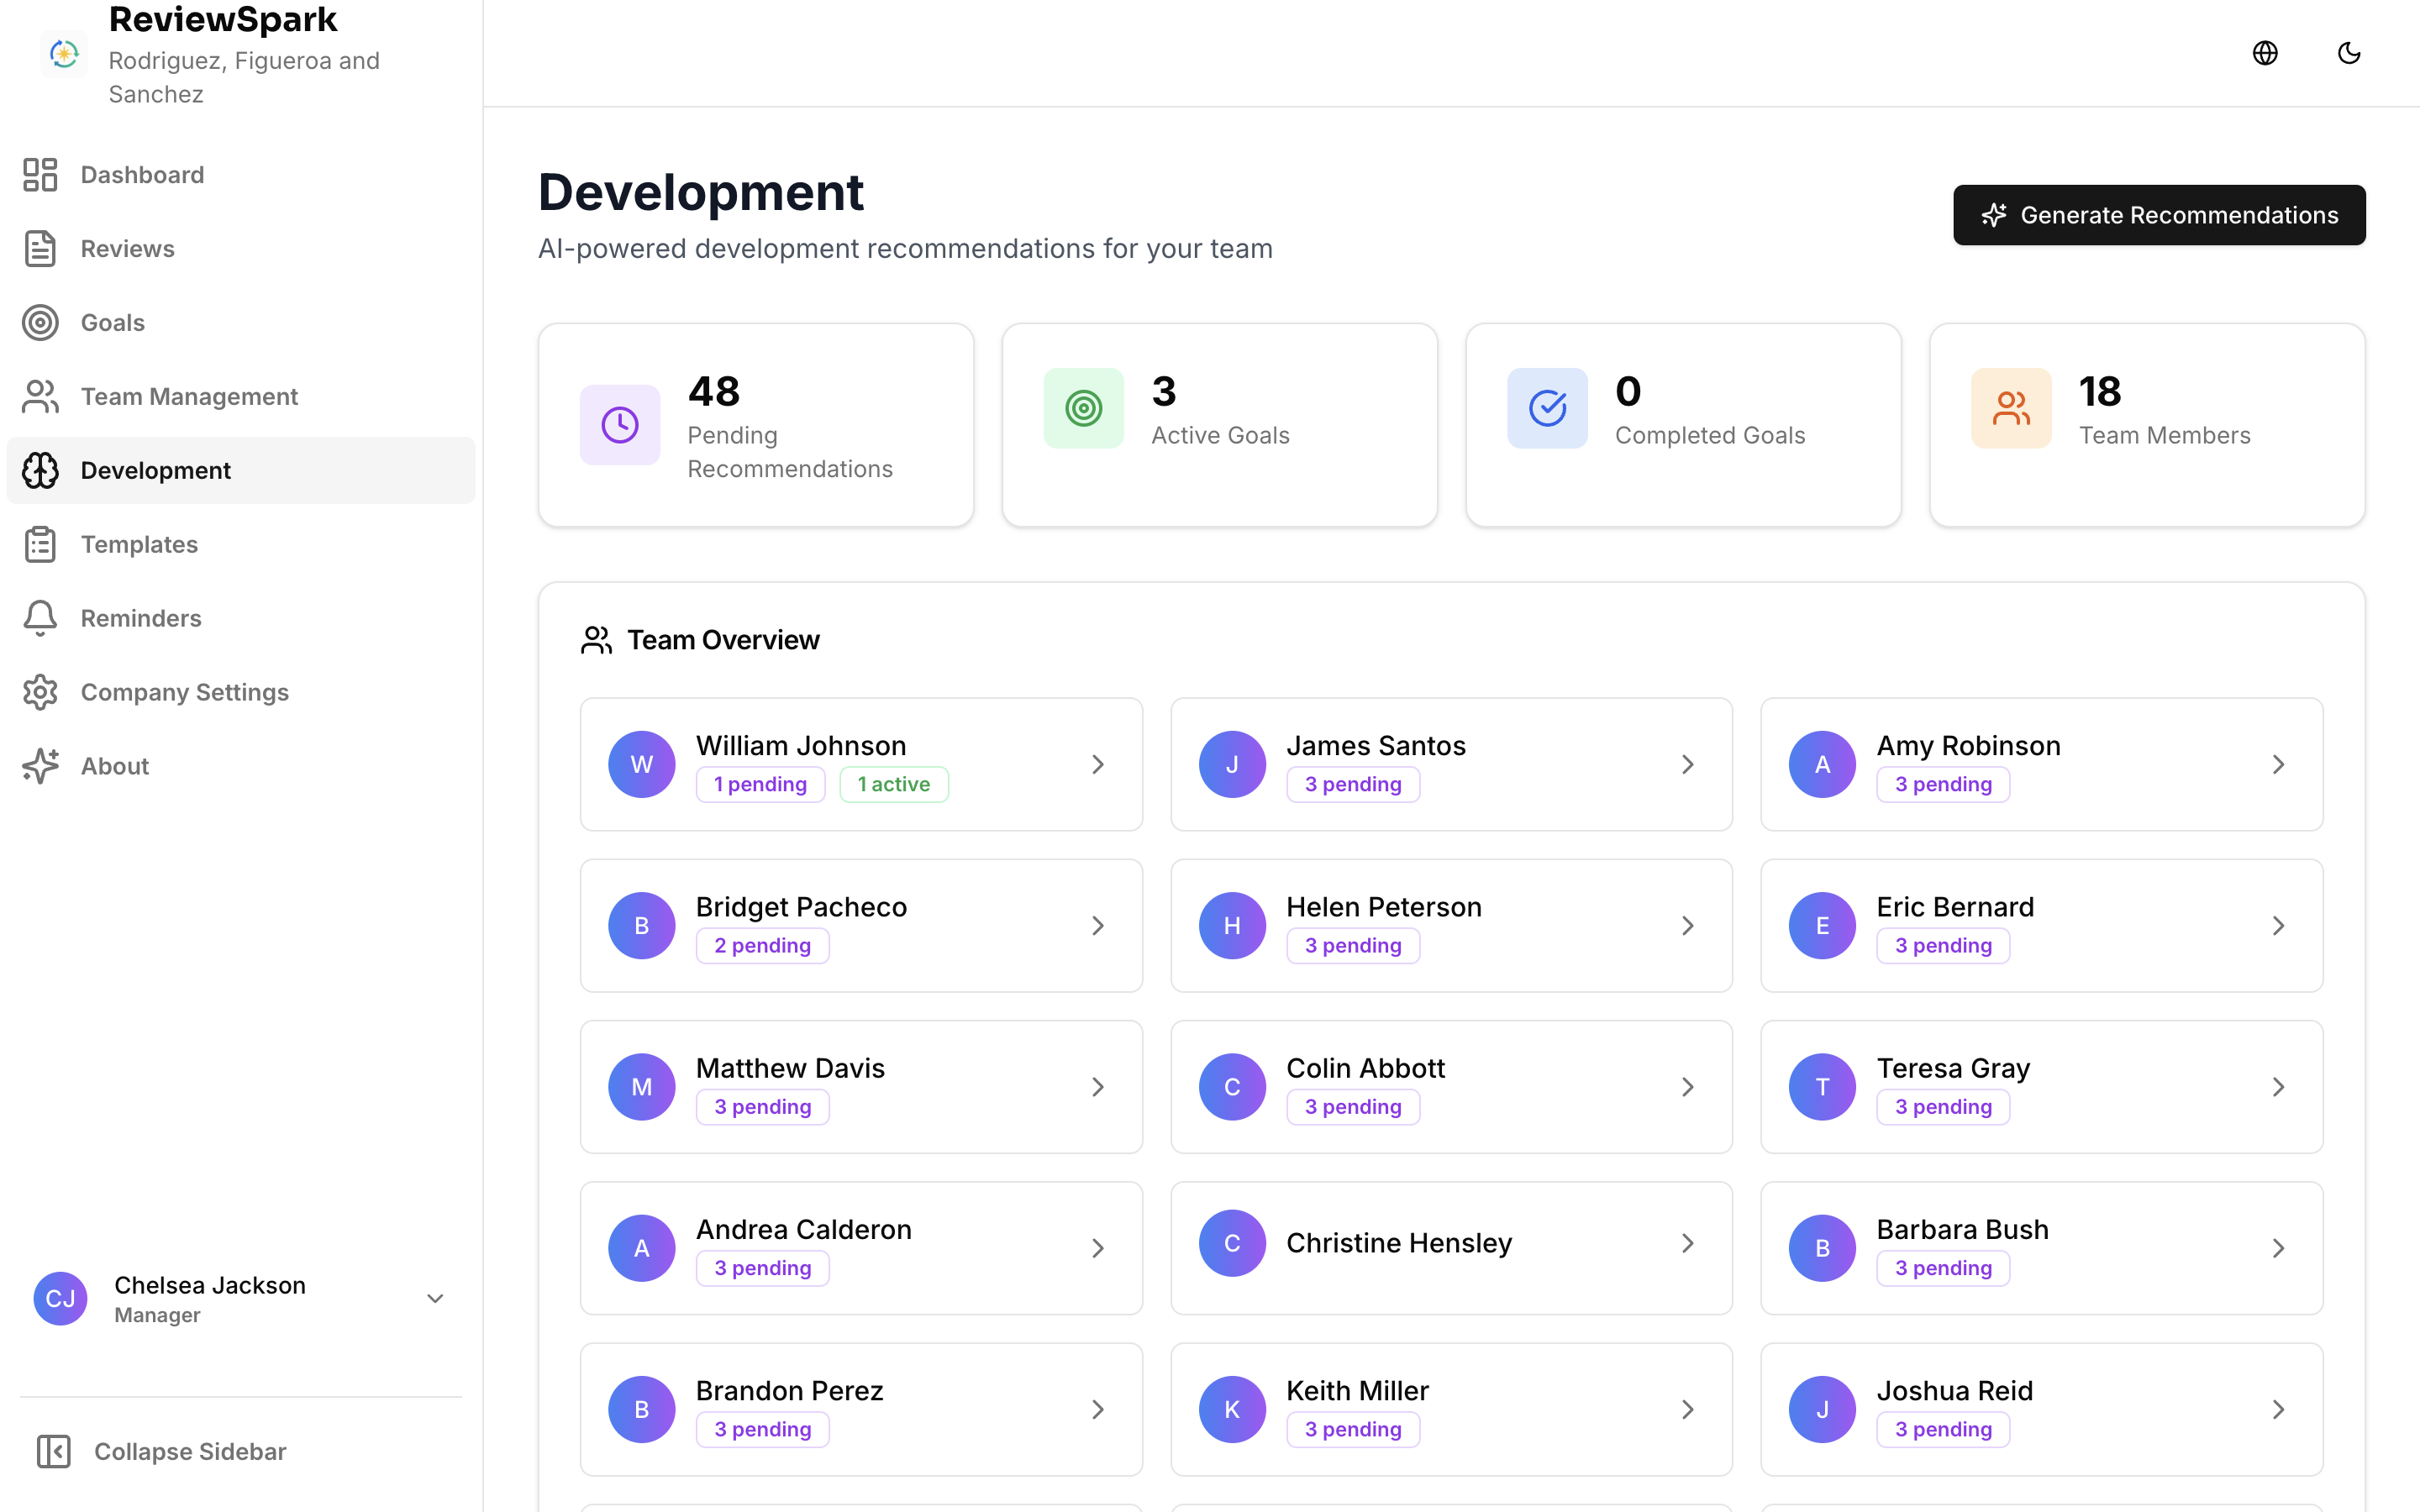Click the Pending Recommendations clock icon

tap(620, 425)
